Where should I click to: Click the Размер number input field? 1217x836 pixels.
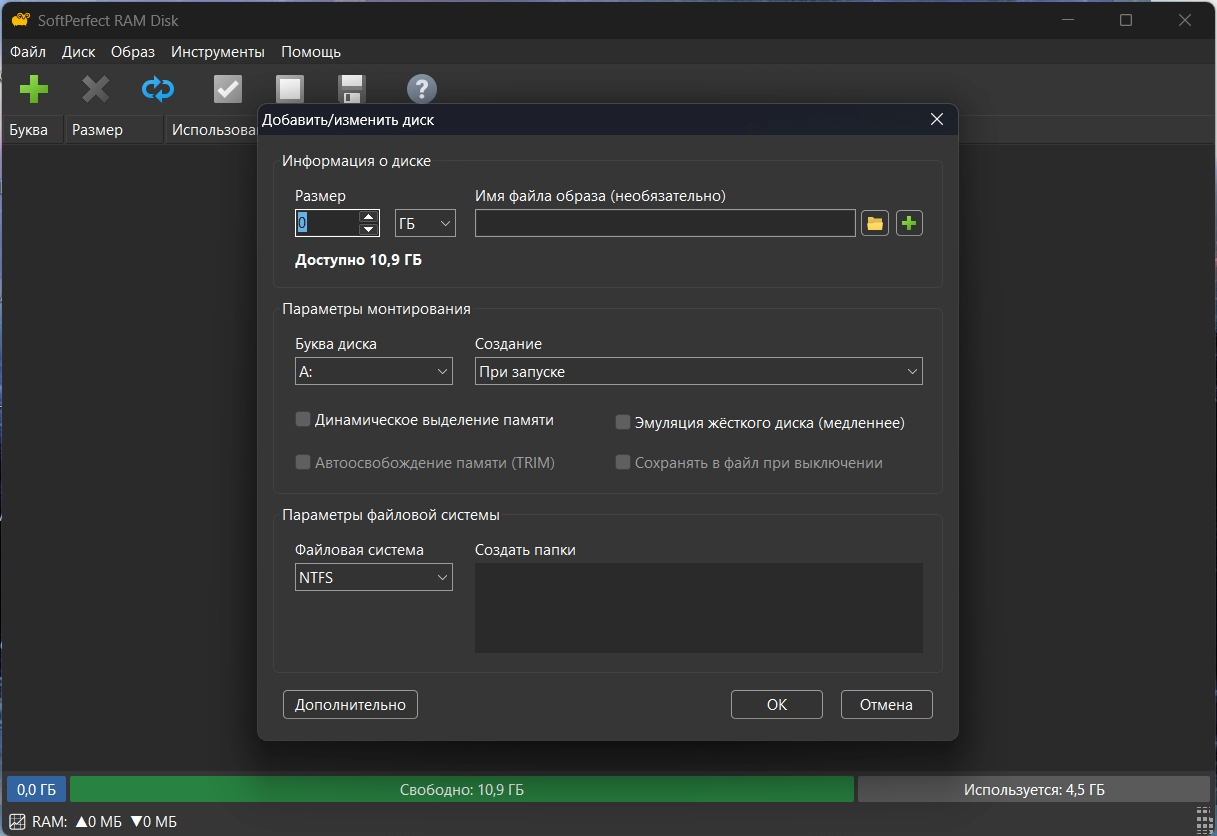tap(327, 223)
